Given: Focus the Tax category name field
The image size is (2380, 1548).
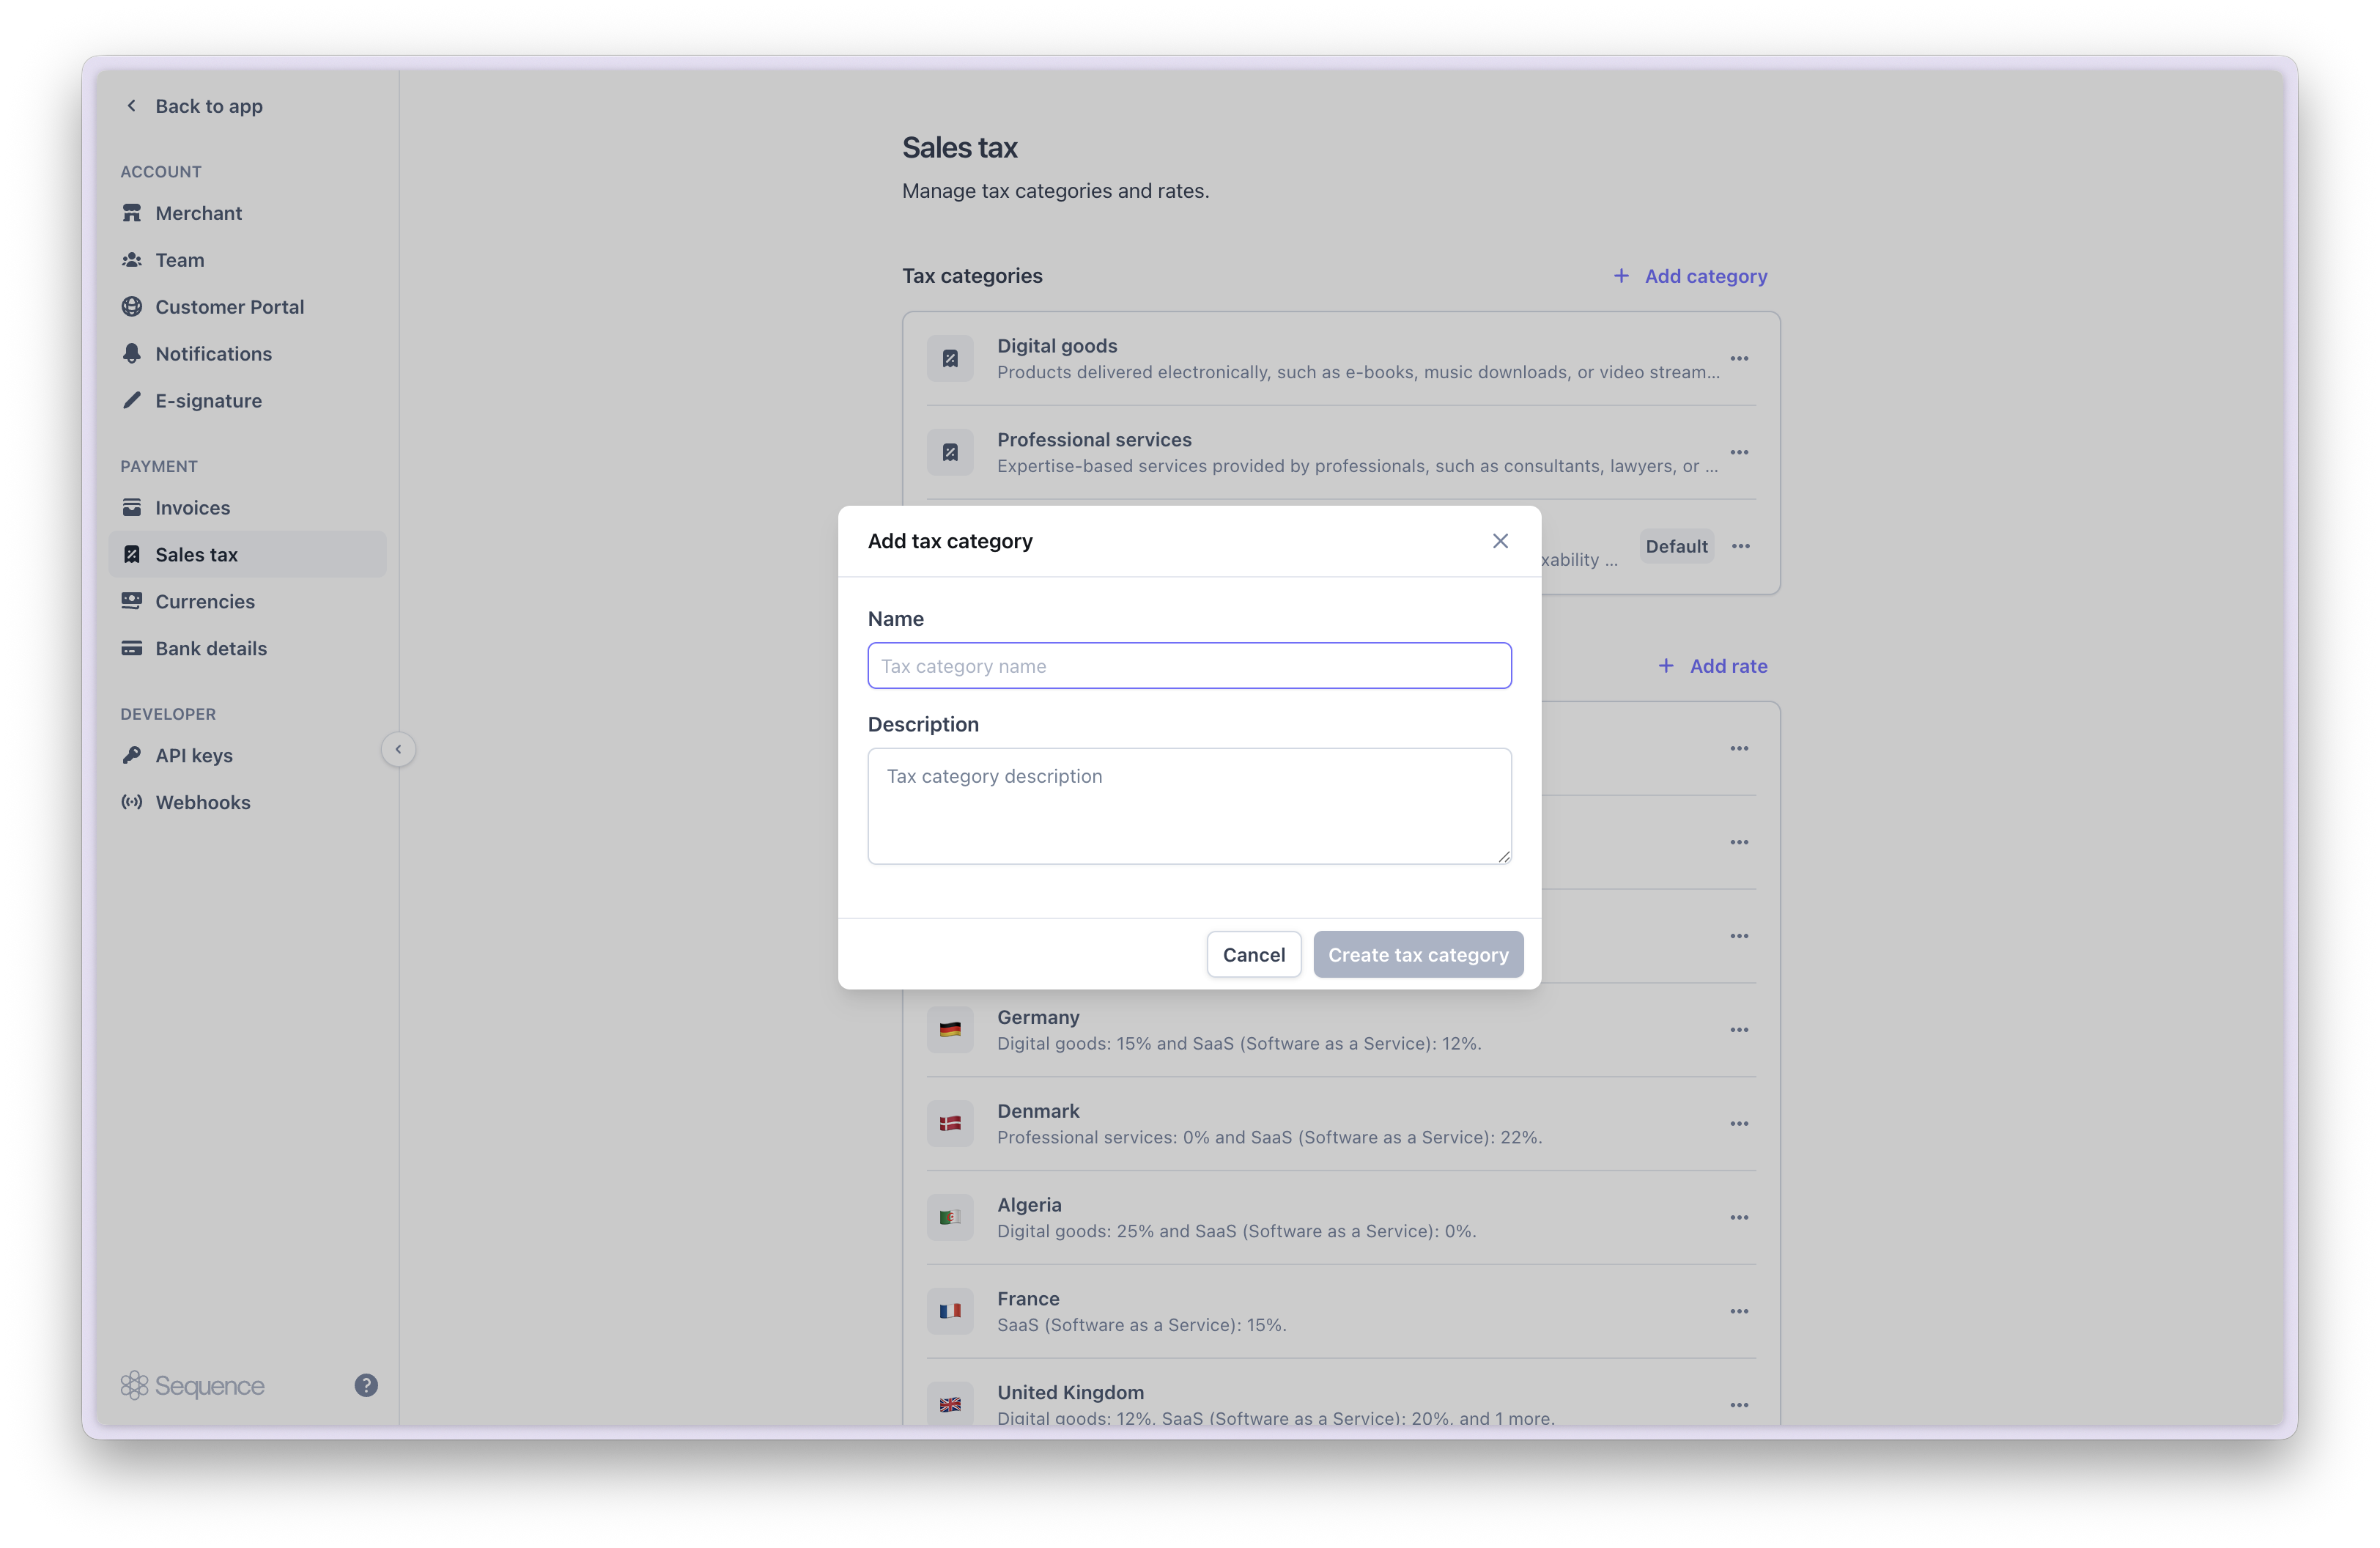Looking at the screenshot, I should [1188, 666].
